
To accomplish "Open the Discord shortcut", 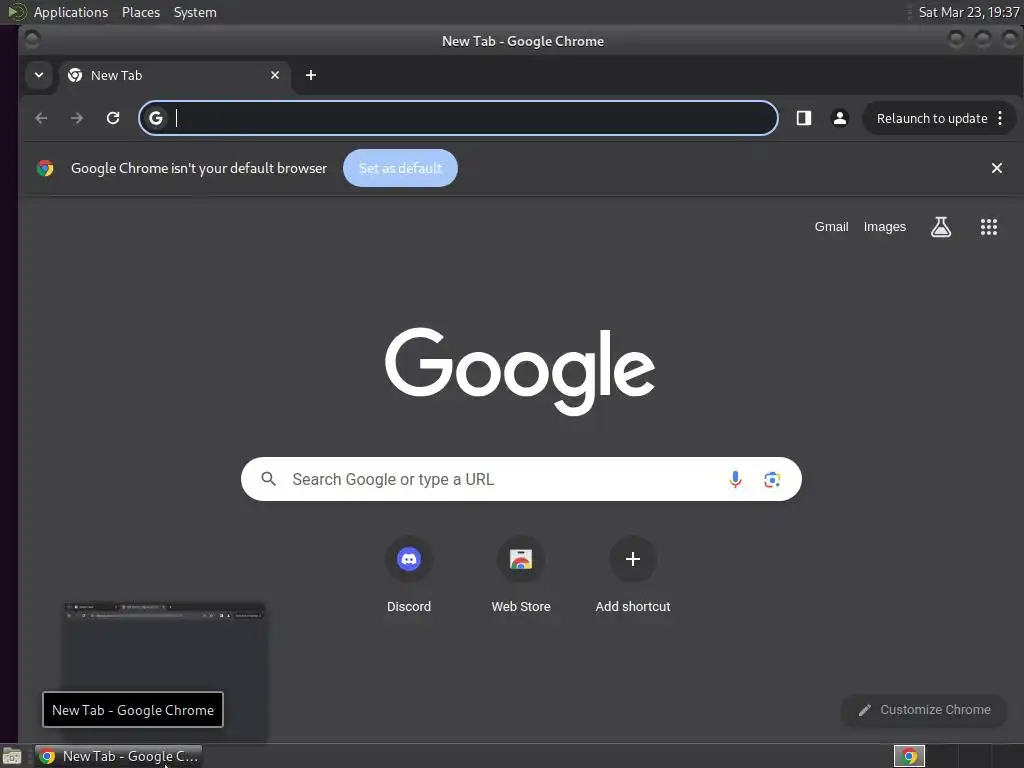I will point(409,576).
